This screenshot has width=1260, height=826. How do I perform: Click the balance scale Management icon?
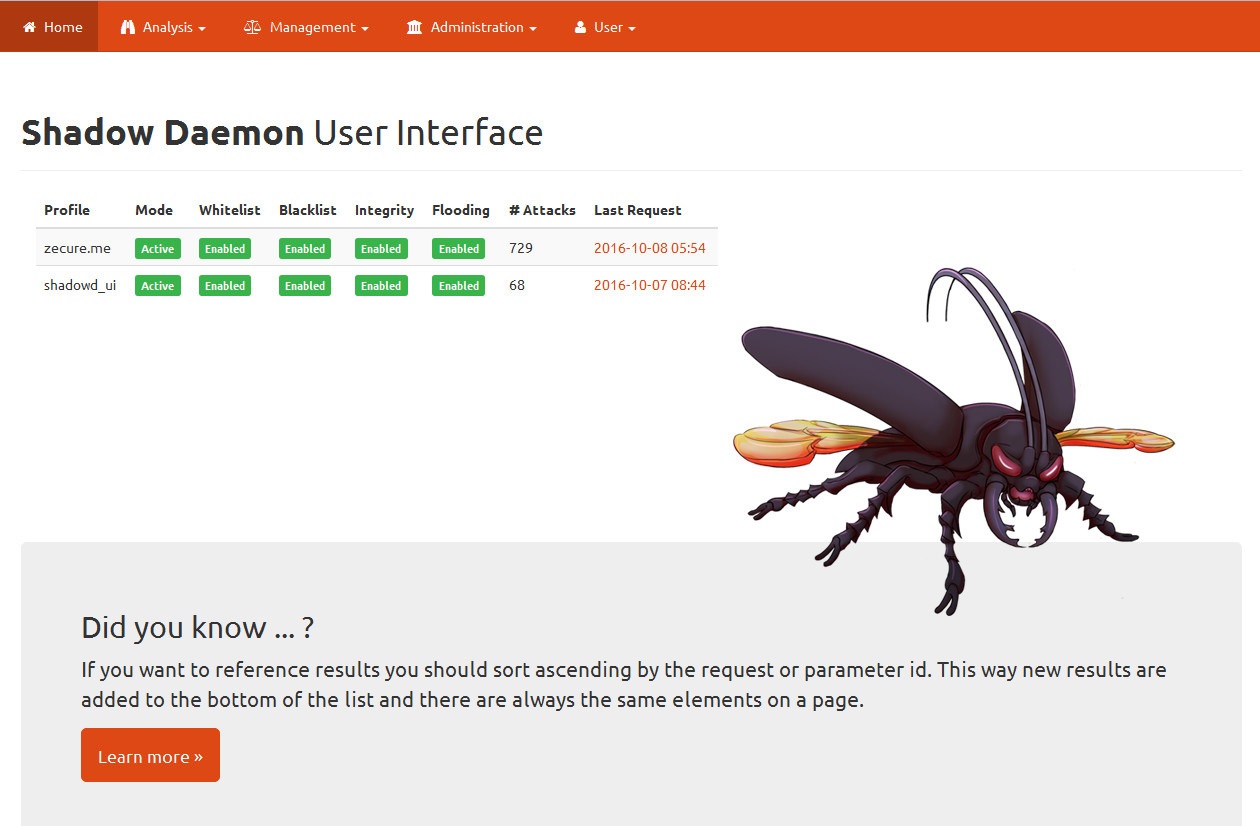[x=253, y=27]
